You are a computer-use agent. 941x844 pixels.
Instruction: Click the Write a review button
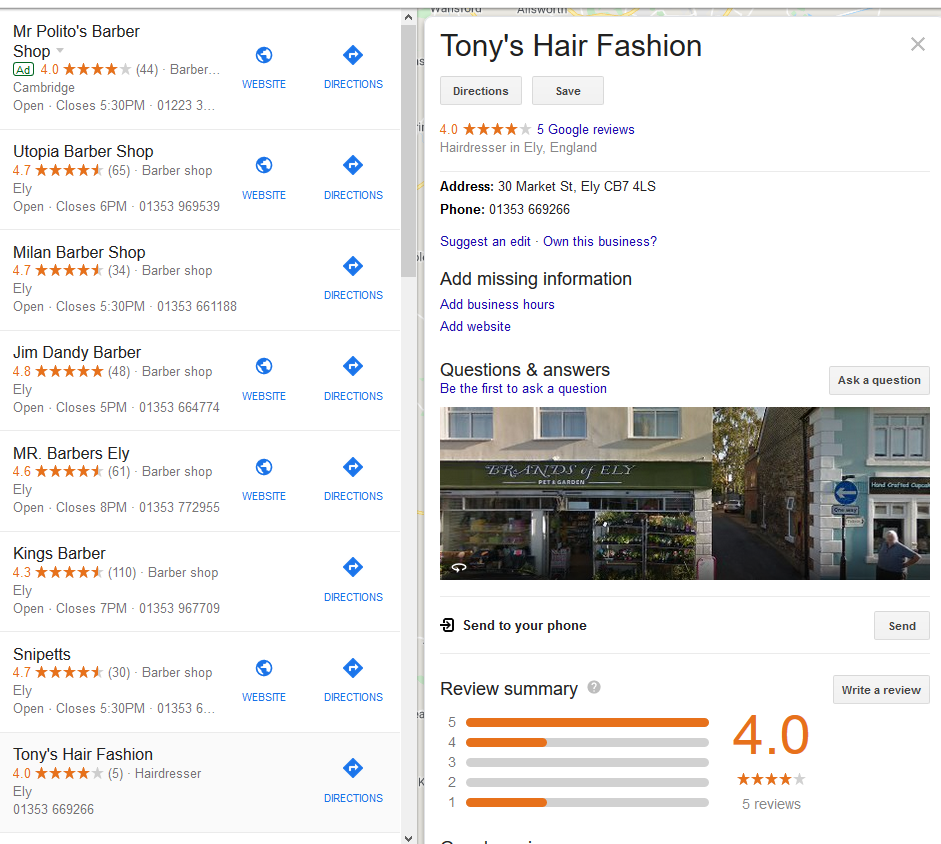coord(881,690)
